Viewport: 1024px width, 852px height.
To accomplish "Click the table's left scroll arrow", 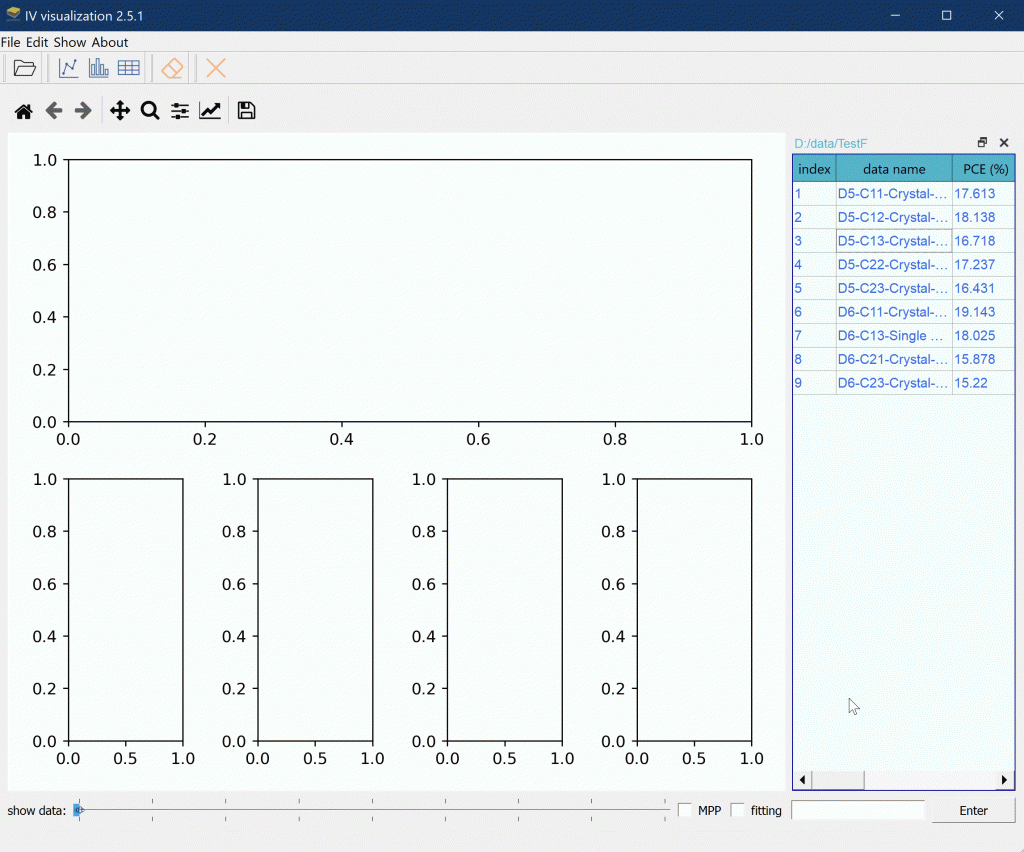I will tap(803, 780).
